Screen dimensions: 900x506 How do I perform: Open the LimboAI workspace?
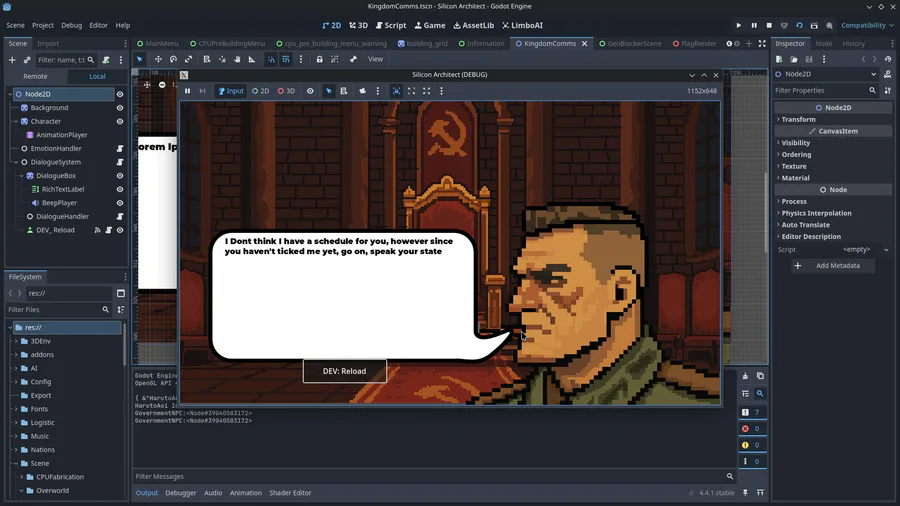tap(522, 25)
